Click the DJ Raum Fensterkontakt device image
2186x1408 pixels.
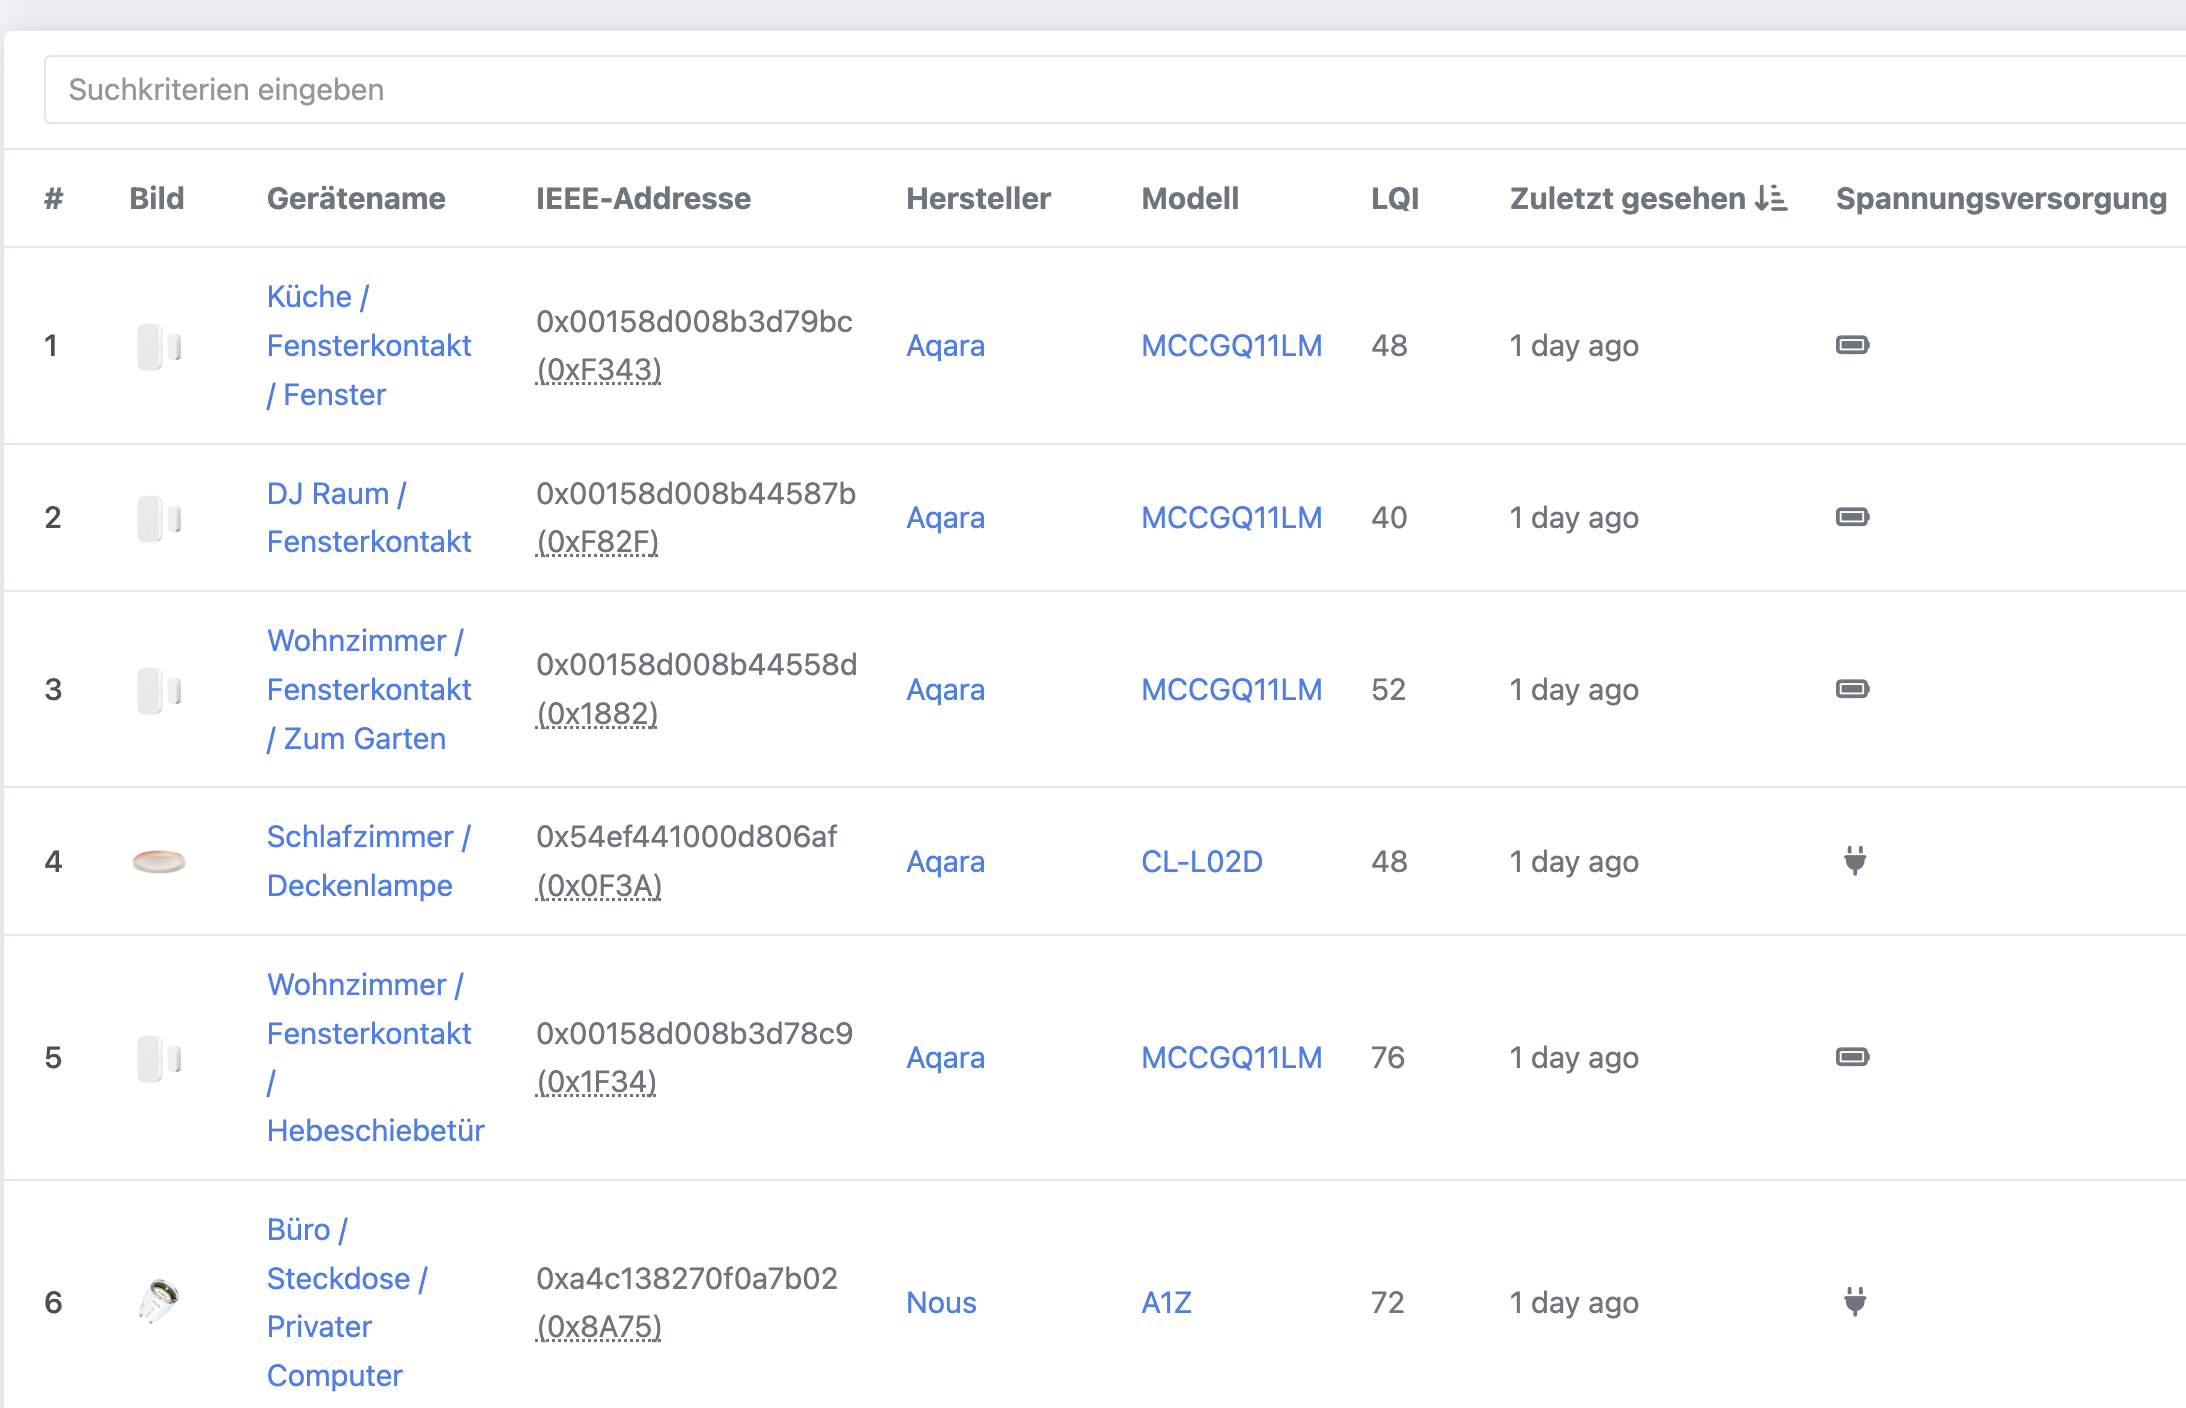159,518
